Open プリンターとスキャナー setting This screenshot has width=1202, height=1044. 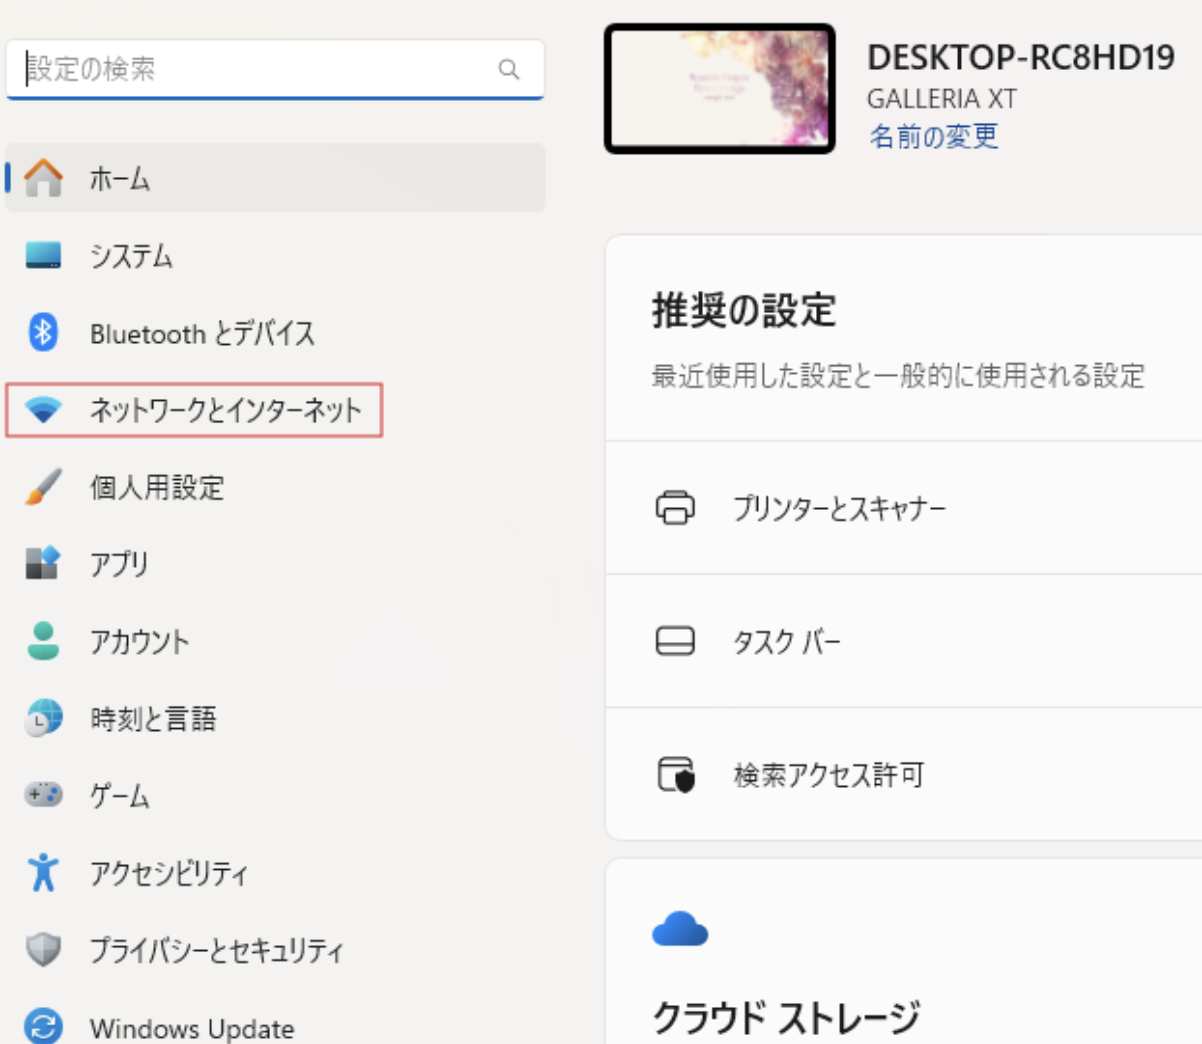[x=839, y=508]
